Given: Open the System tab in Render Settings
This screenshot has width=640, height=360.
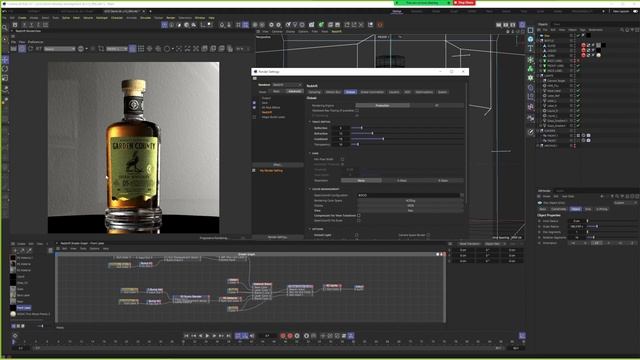Looking at the screenshot, I should click(x=442, y=92).
